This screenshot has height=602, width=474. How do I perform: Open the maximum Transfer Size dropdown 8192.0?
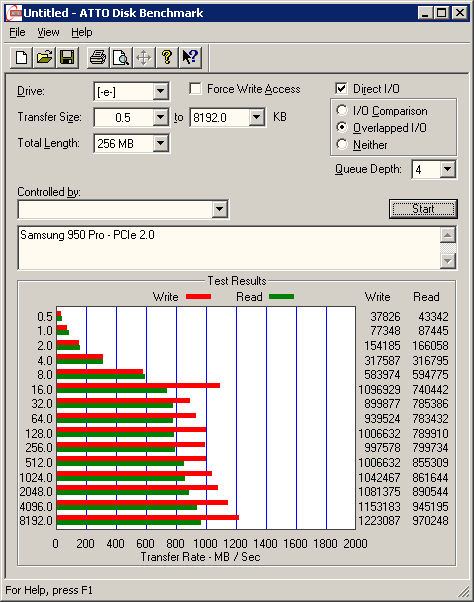256,117
